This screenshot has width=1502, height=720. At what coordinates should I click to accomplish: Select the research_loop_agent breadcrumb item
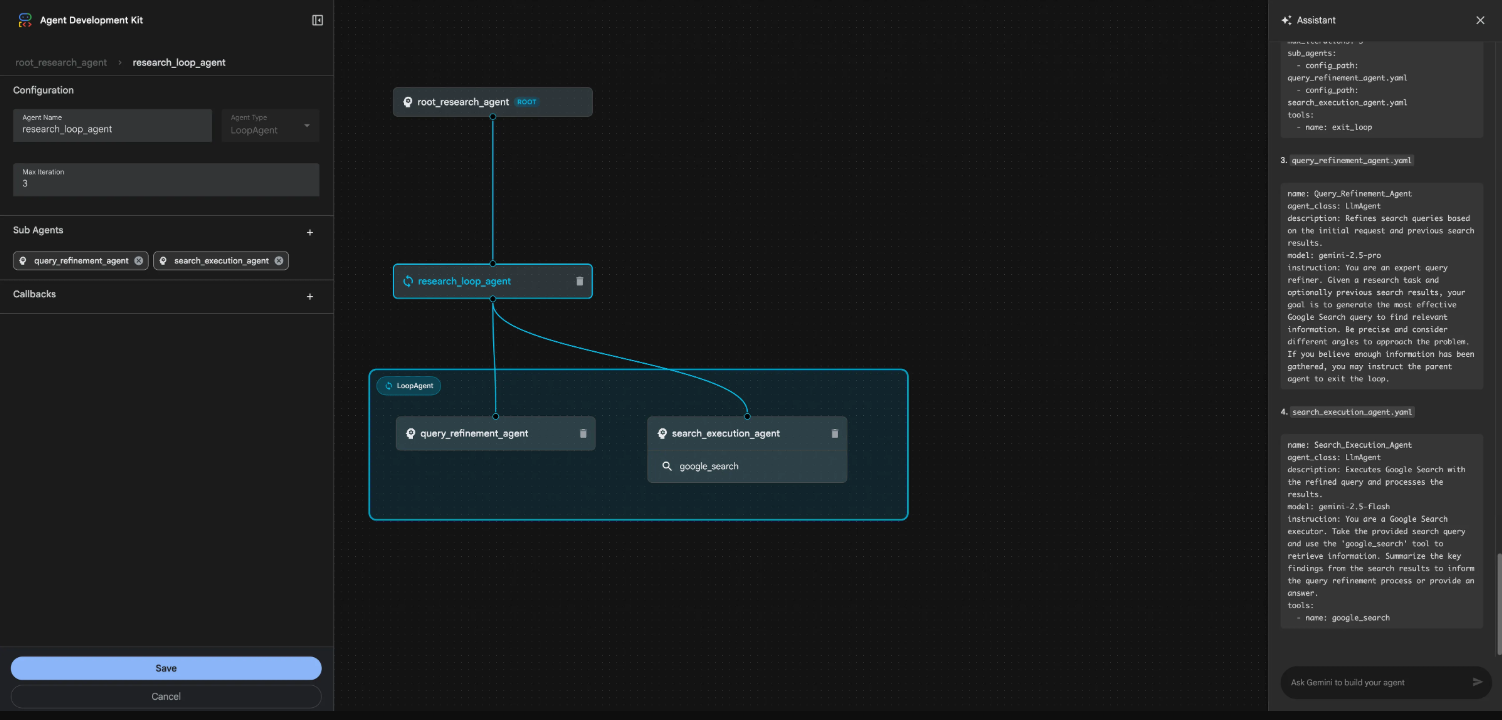coord(180,62)
